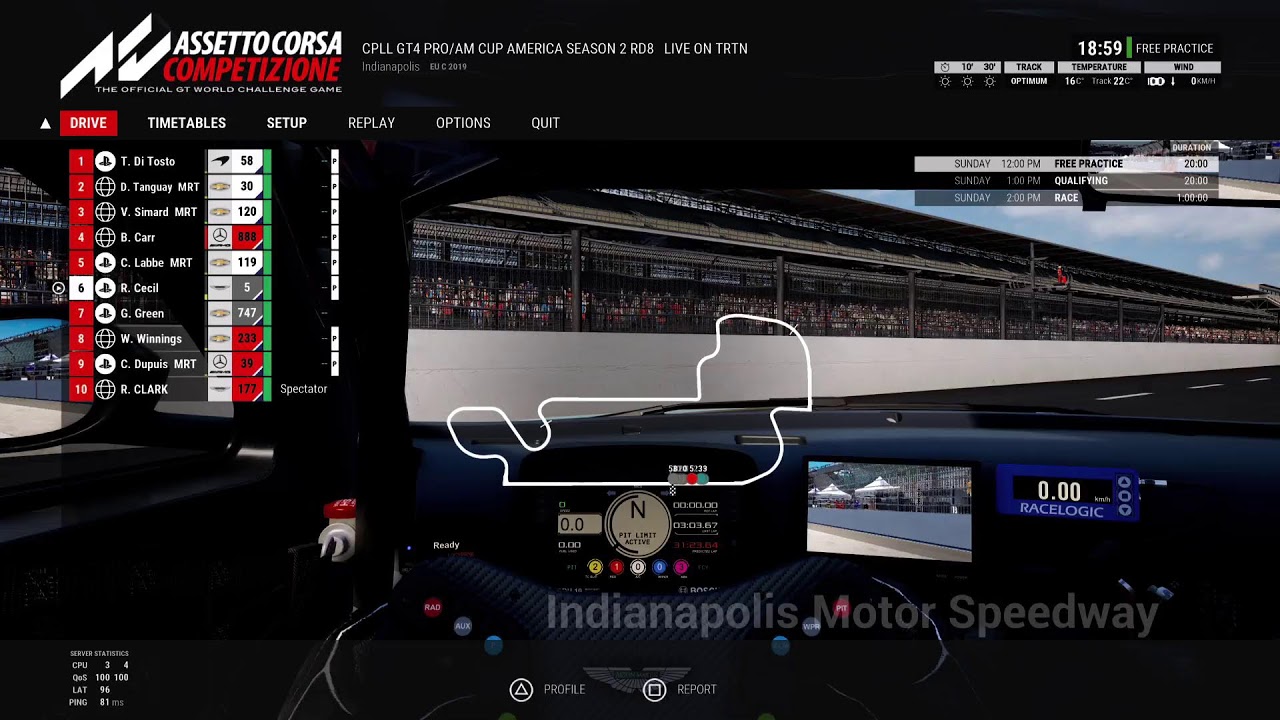Select driver W. Winnings name
Viewport: 1280px width, 720px height.
point(151,339)
